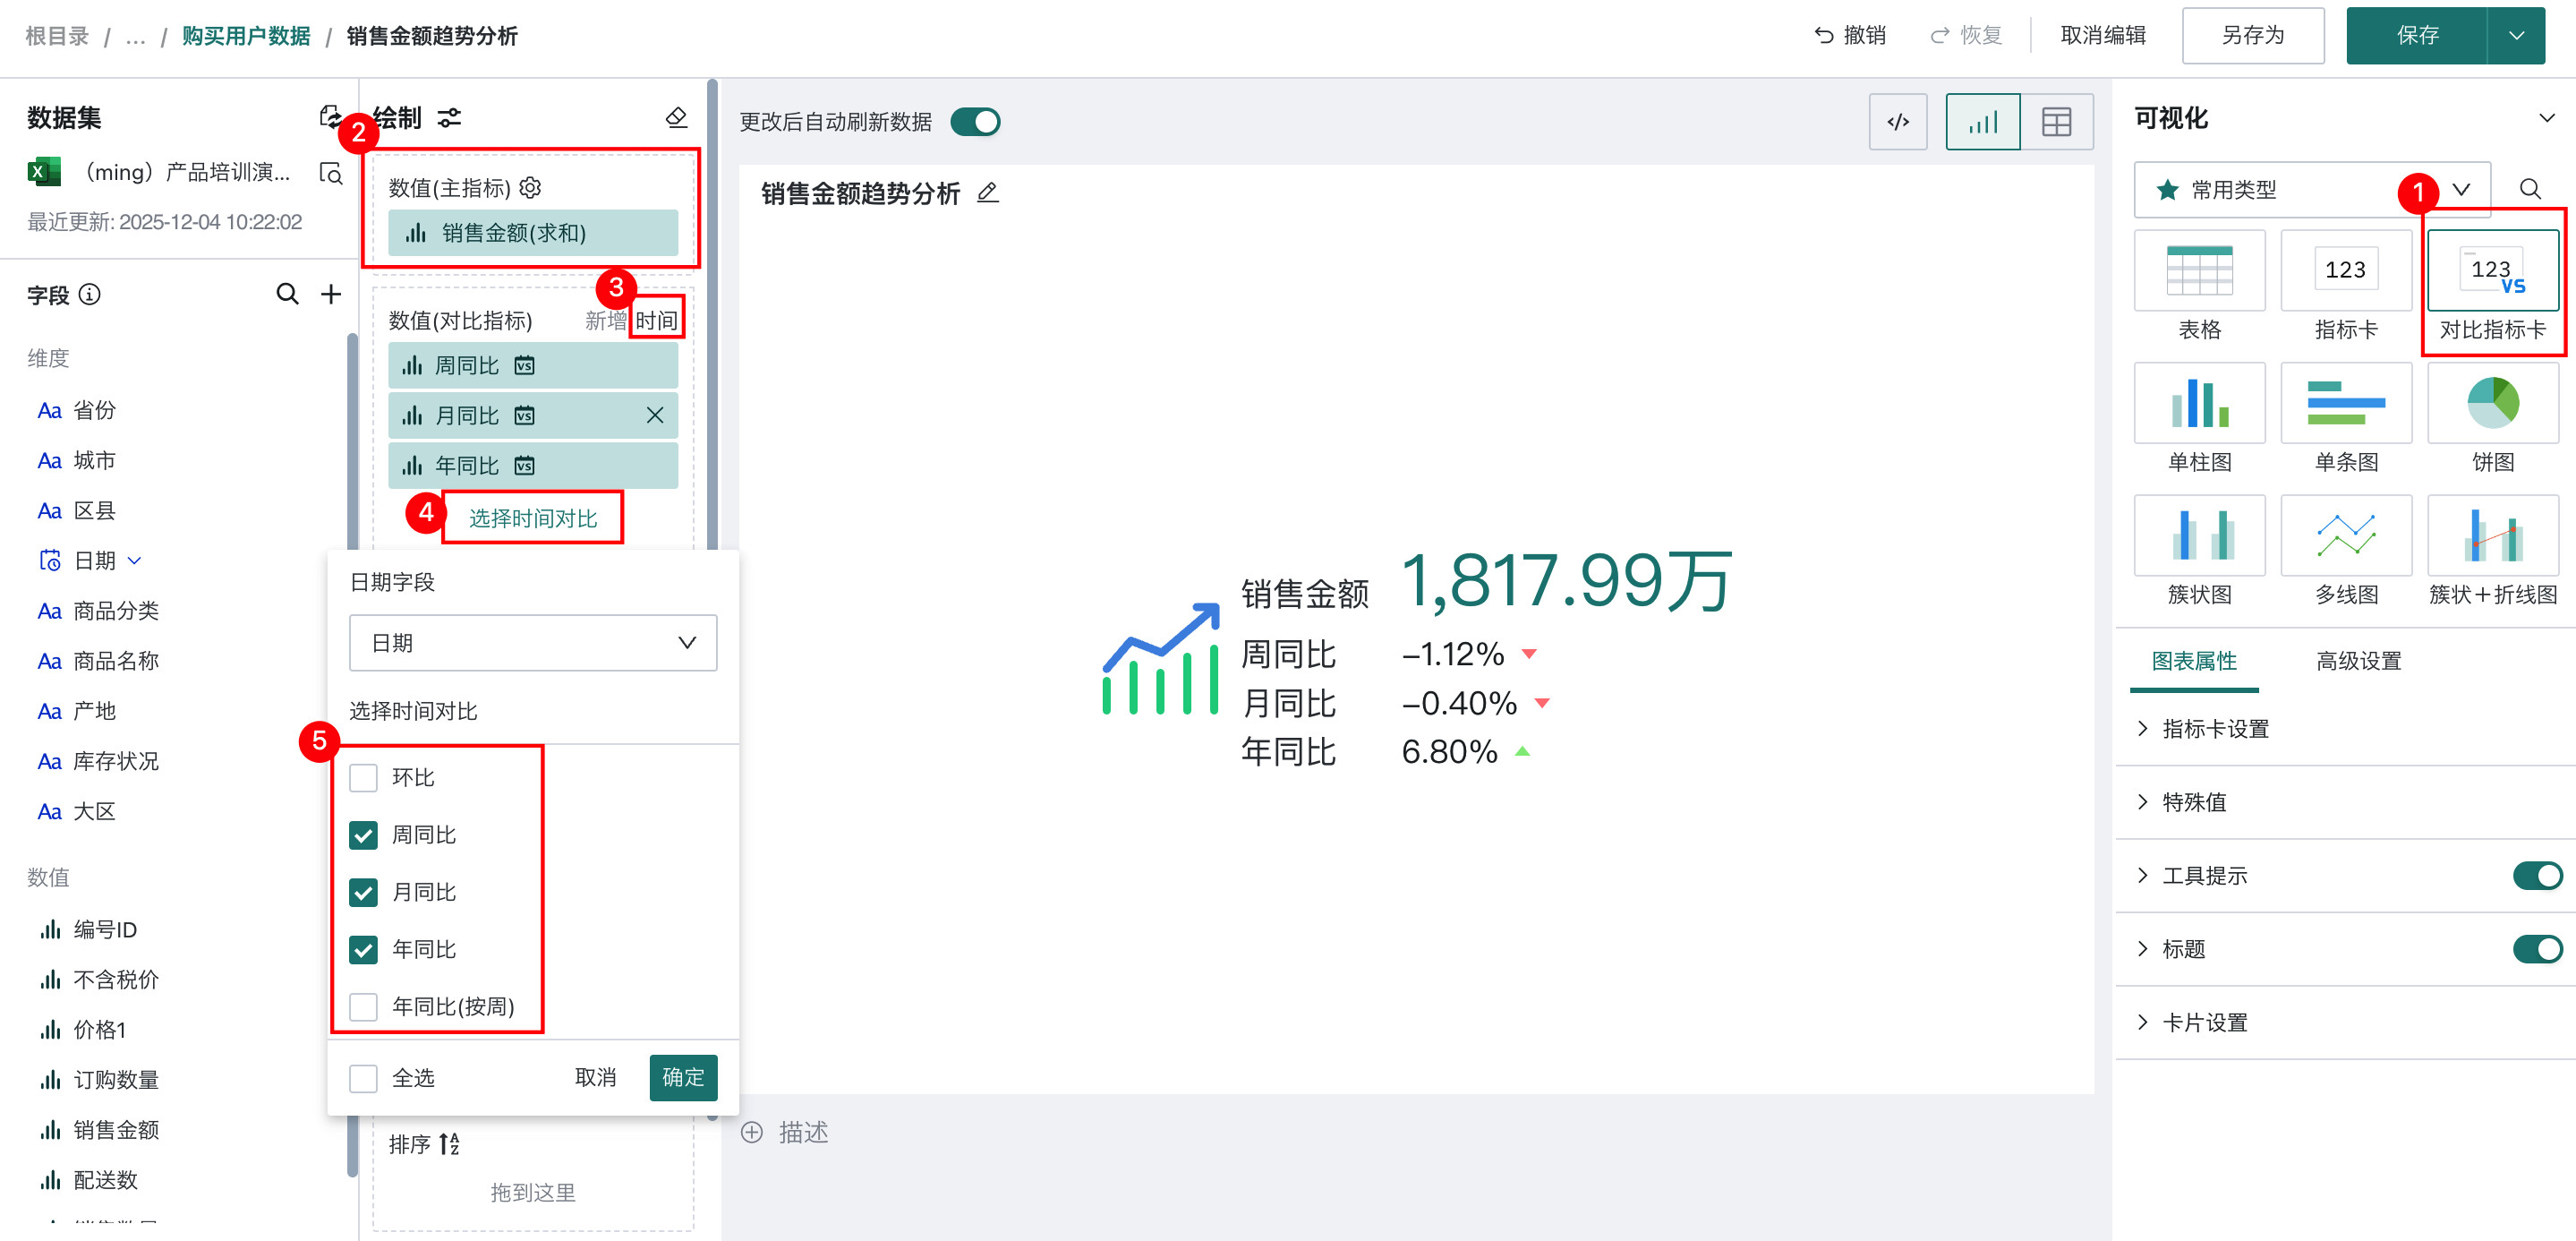Click the eraser clear icon in 绘制 panel
Viewport: 2576px width, 1241px height.
[x=676, y=118]
